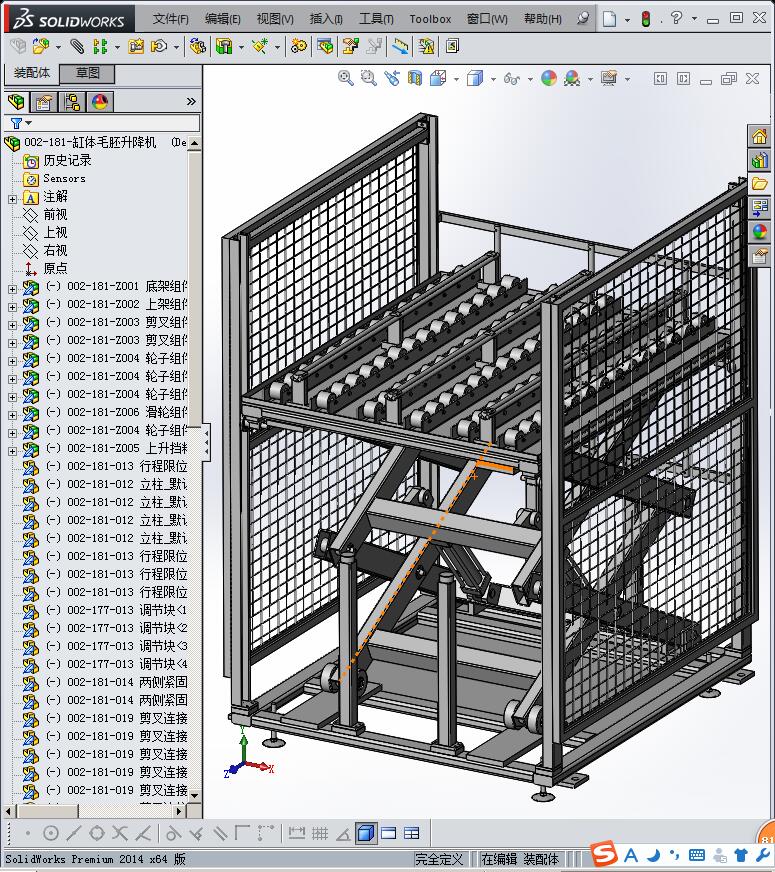Click the Zoom to Area icon
This screenshot has width=775, height=872.
point(368,78)
